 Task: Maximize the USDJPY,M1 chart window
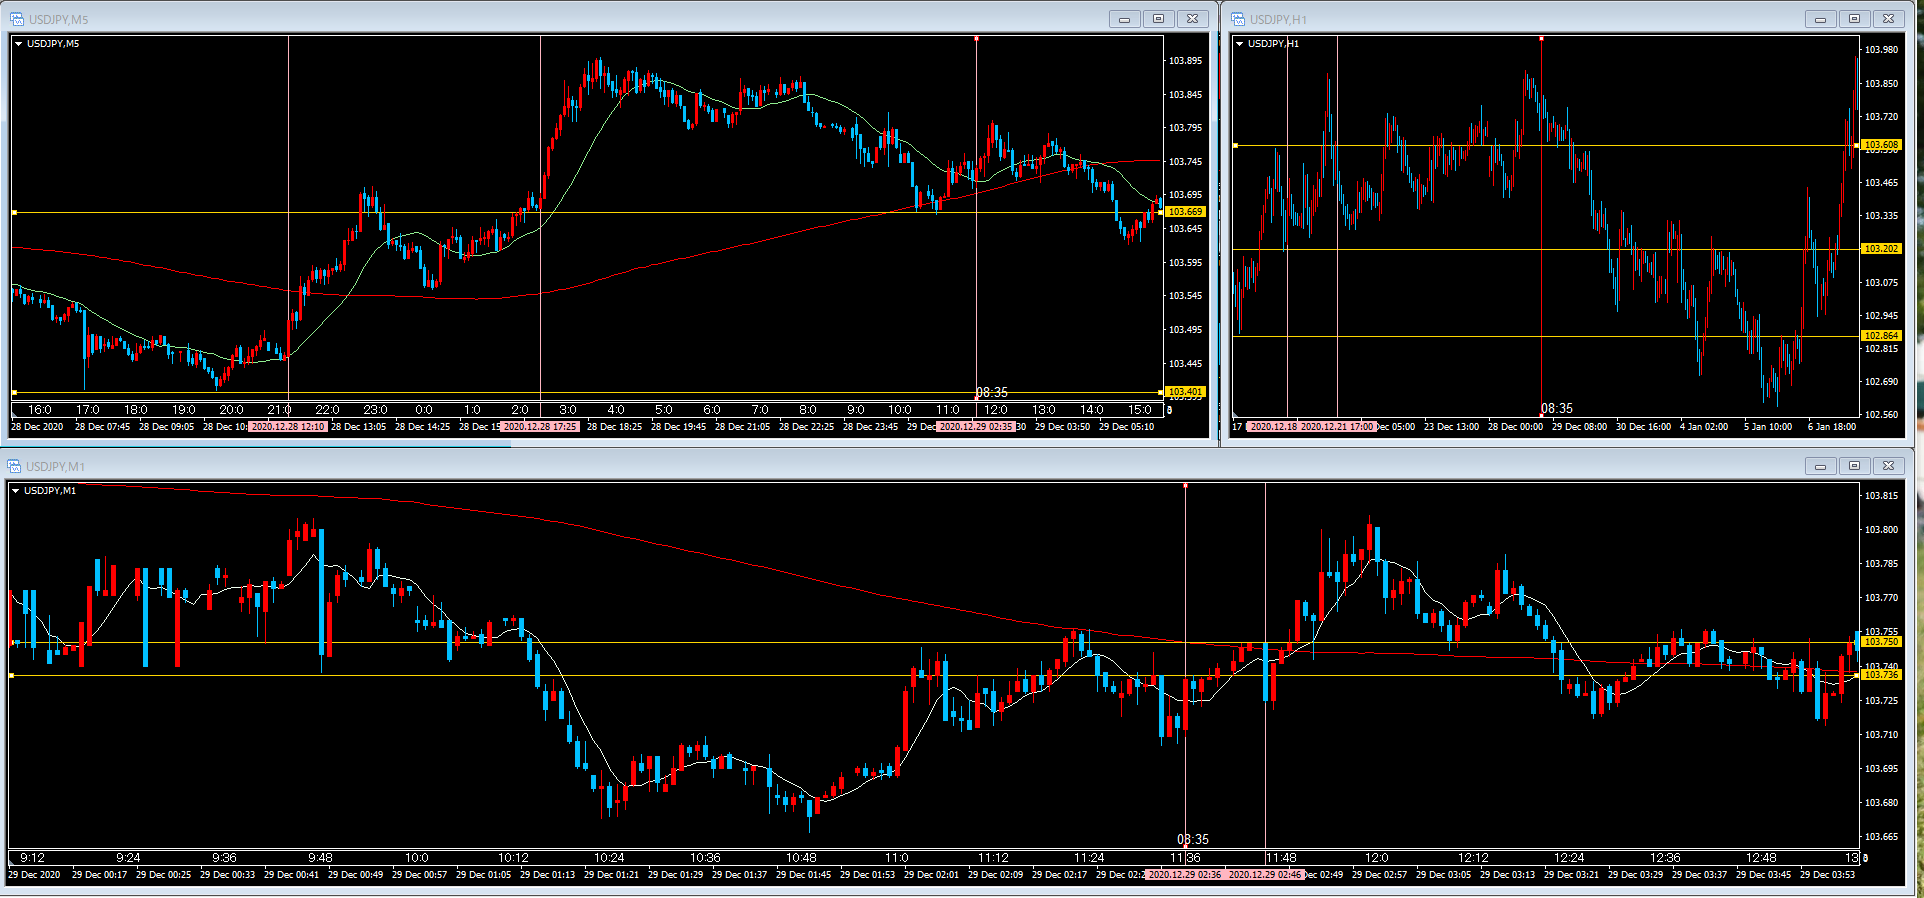click(x=1854, y=466)
